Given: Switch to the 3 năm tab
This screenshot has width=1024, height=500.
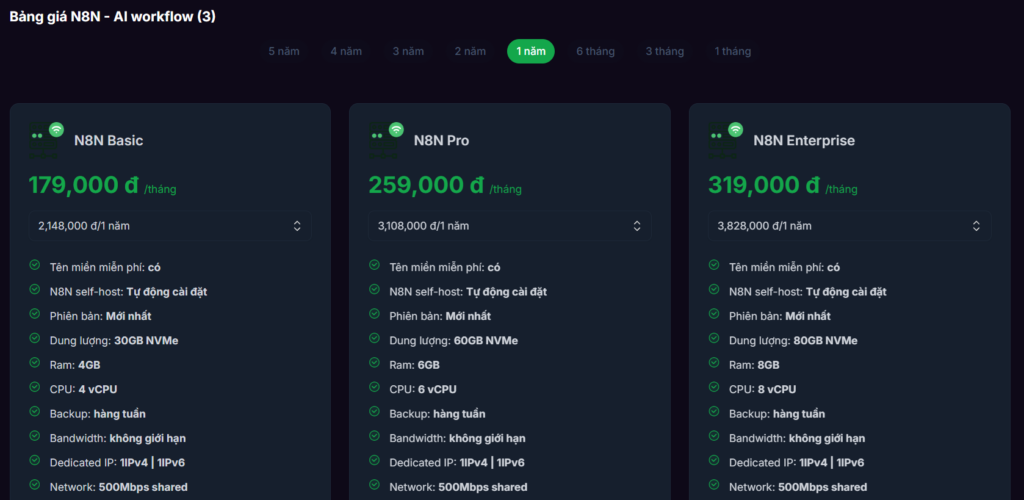Looking at the screenshot, I should (x=408, y=51).
